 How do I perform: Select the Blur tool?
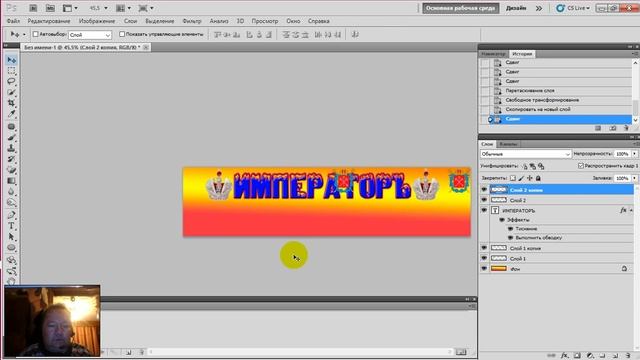coord(11,192)
